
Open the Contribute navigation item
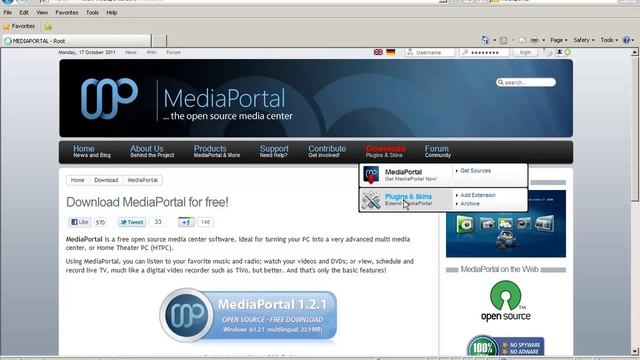(x=327, y=151)
